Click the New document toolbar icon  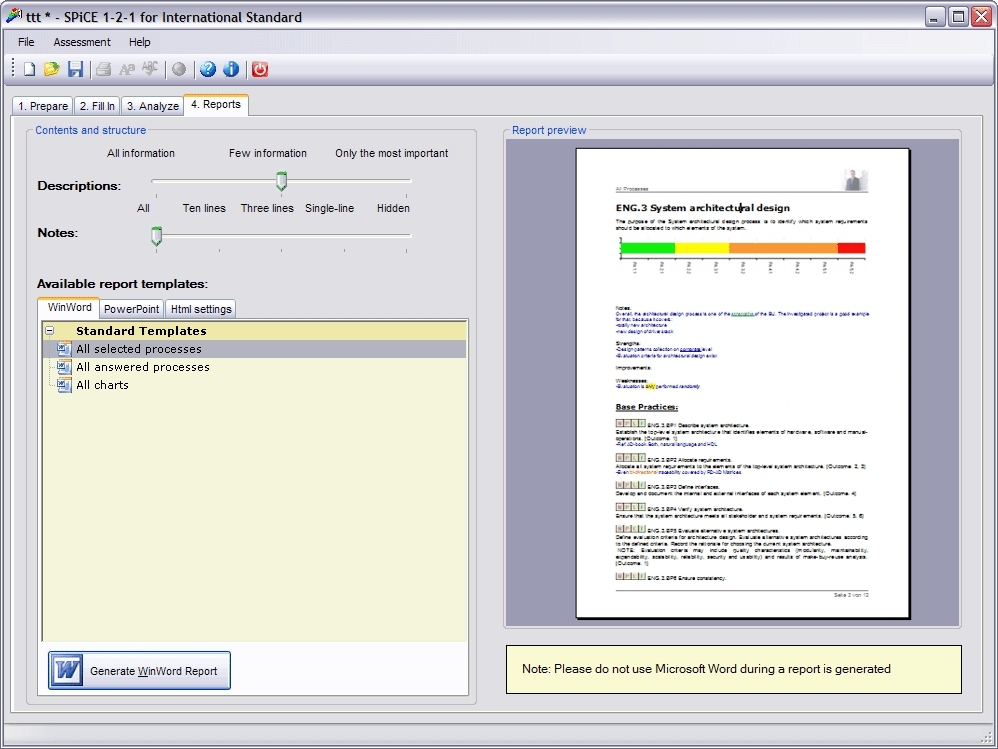coord(29,69)
